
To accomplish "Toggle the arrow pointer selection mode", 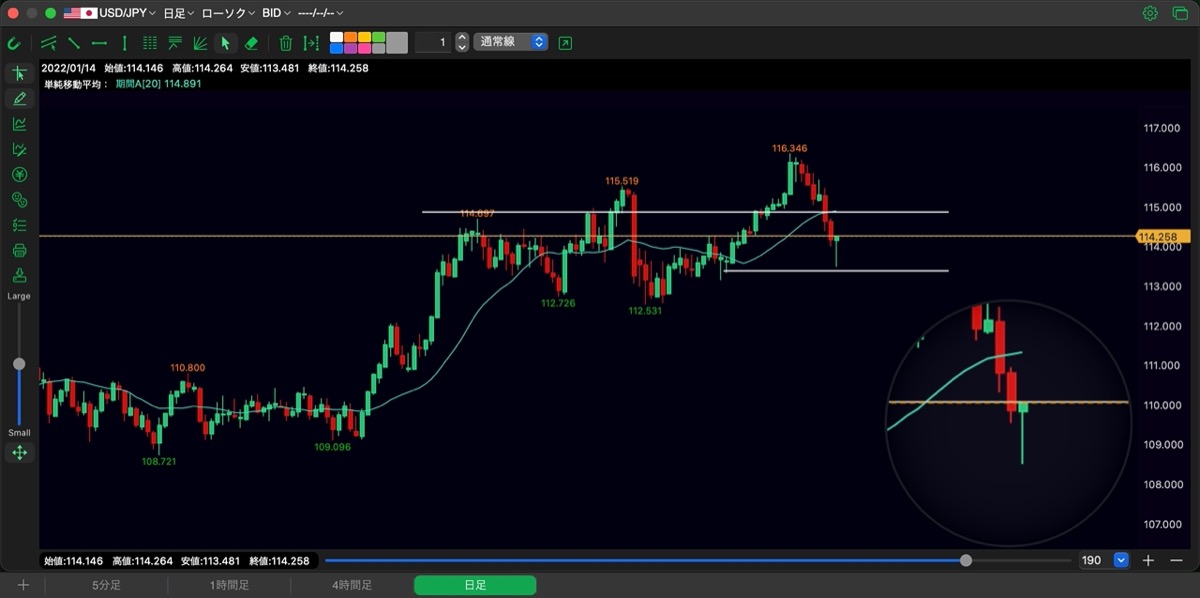I will pos(225,43).
